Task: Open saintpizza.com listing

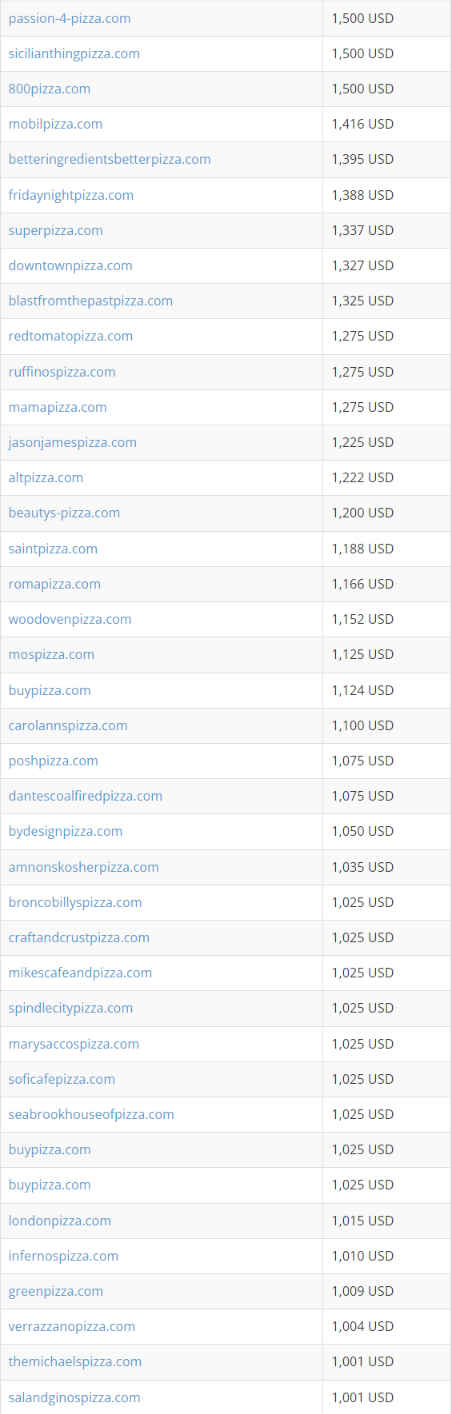Action: (x=53, y=549)
